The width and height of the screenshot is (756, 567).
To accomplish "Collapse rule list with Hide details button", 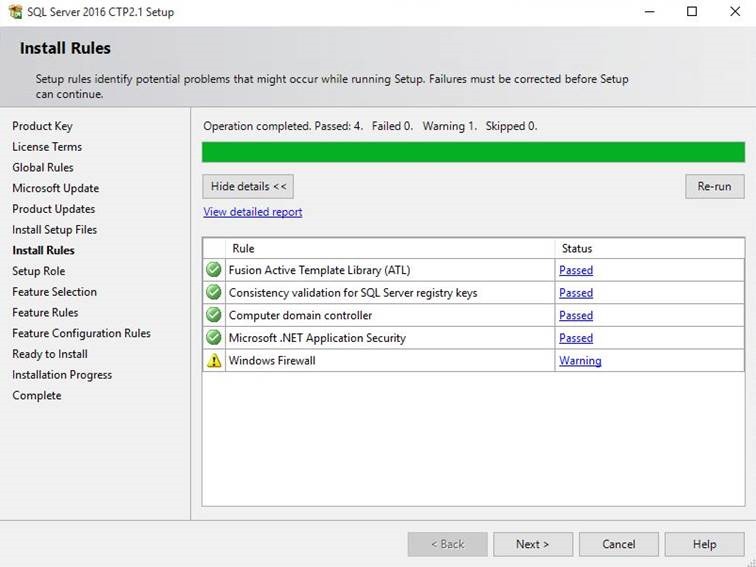I will 248,187.
